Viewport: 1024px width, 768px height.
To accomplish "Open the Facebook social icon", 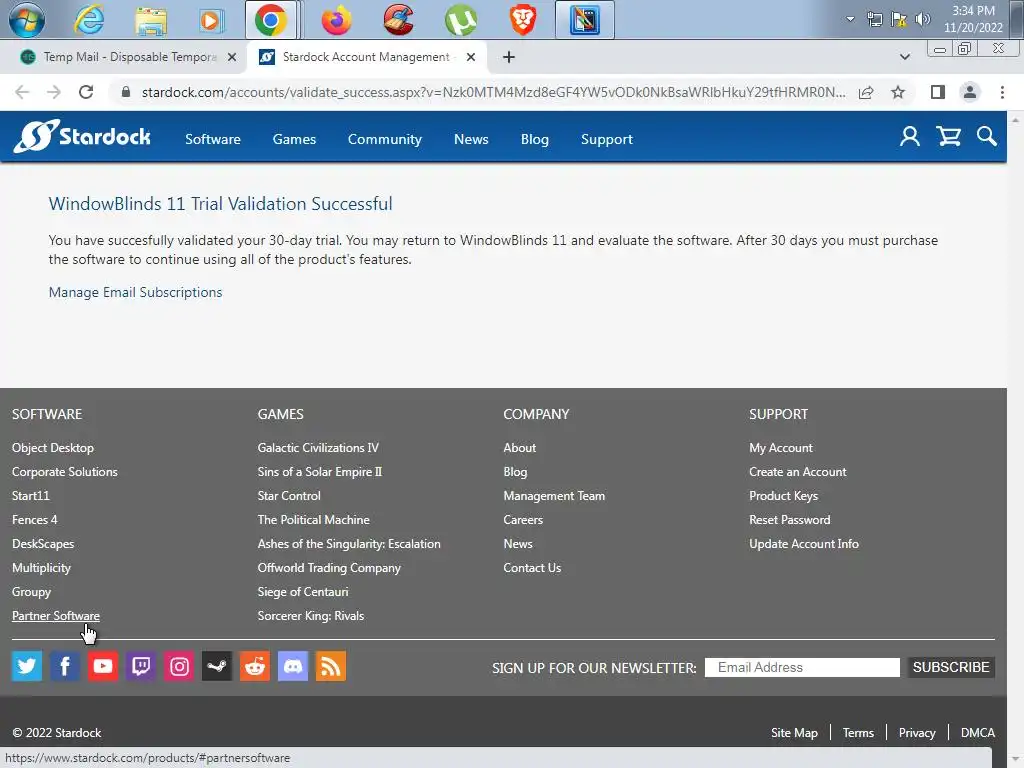I will click(65, 666).
